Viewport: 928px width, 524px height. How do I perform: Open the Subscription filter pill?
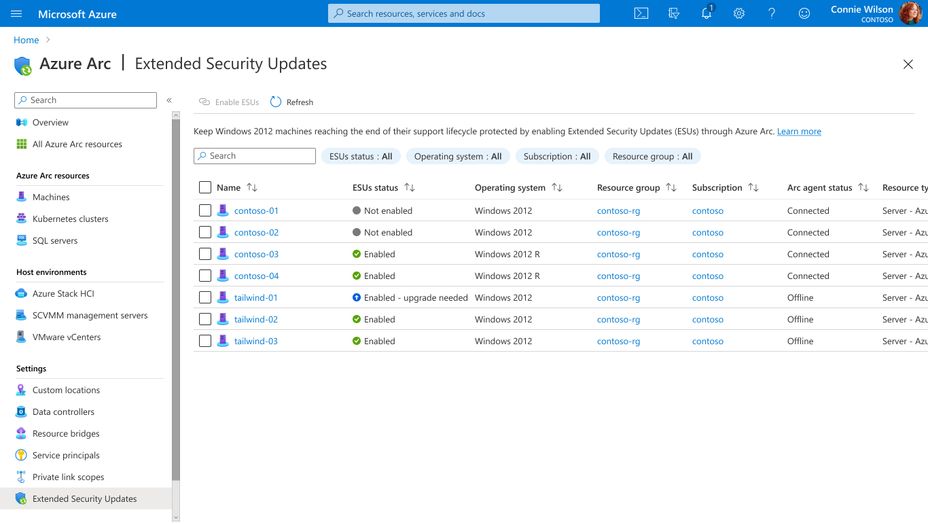pyautogui.click(x=557, y=156)
